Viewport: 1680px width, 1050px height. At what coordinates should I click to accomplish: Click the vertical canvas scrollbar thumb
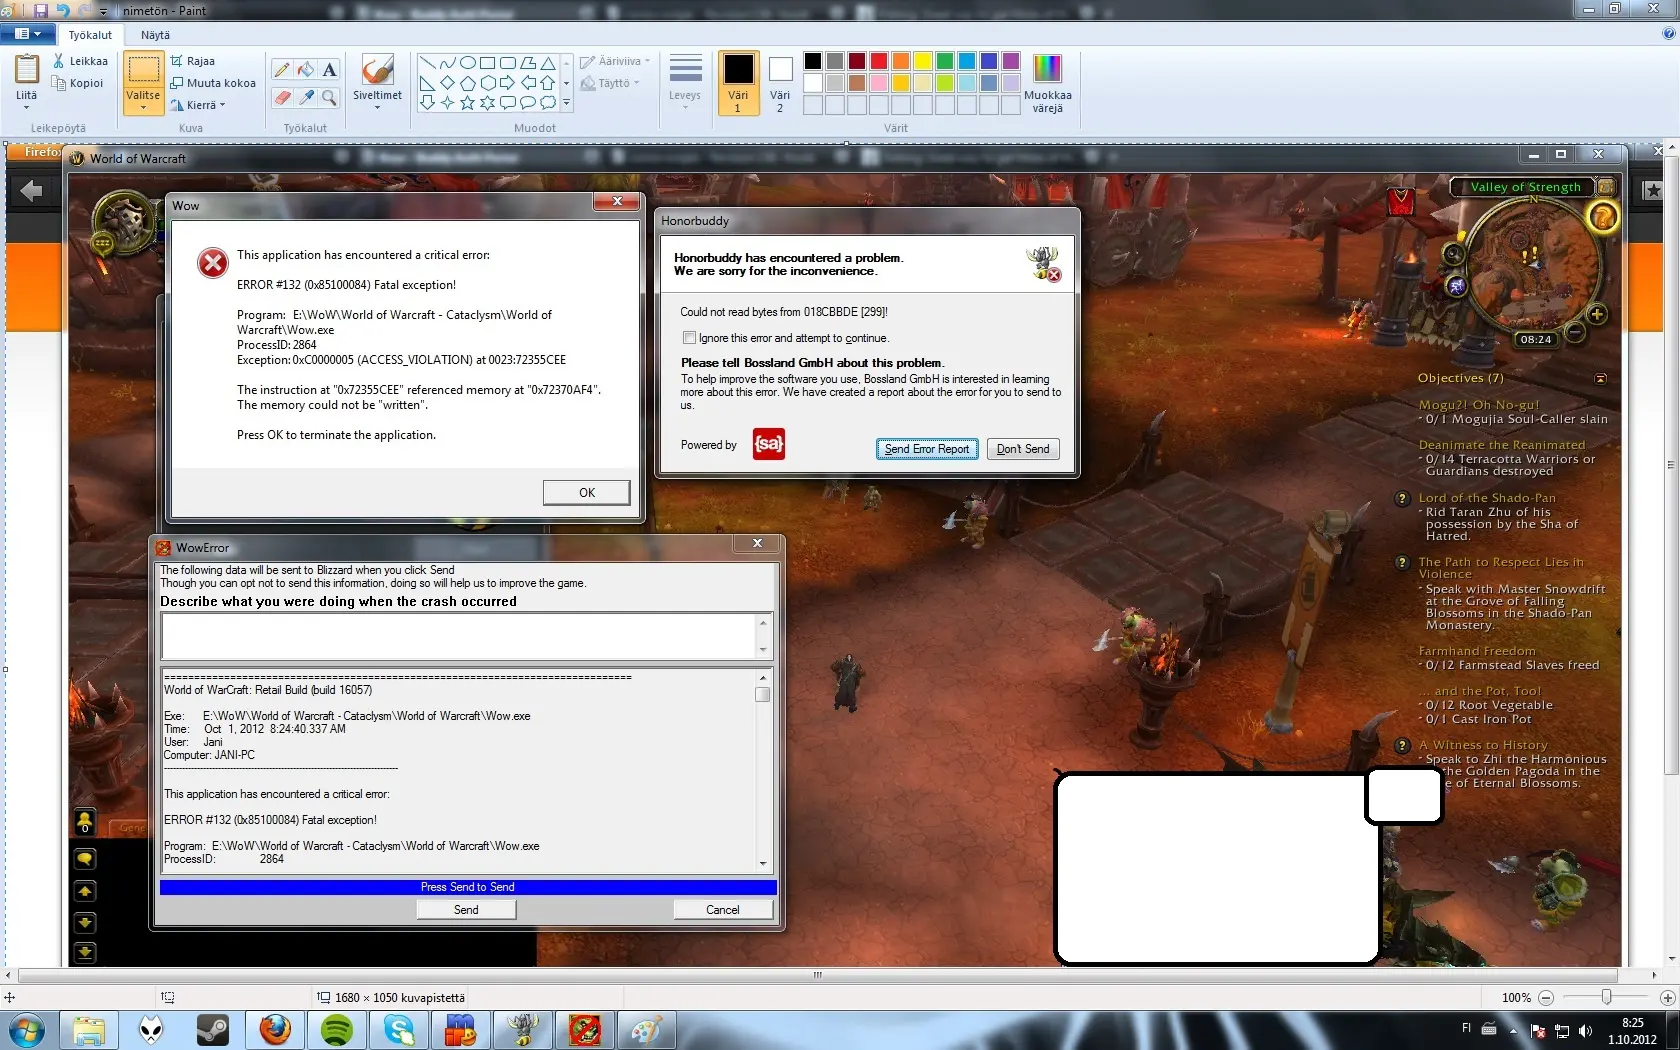pyautogui.click(x=1670, y=465)
